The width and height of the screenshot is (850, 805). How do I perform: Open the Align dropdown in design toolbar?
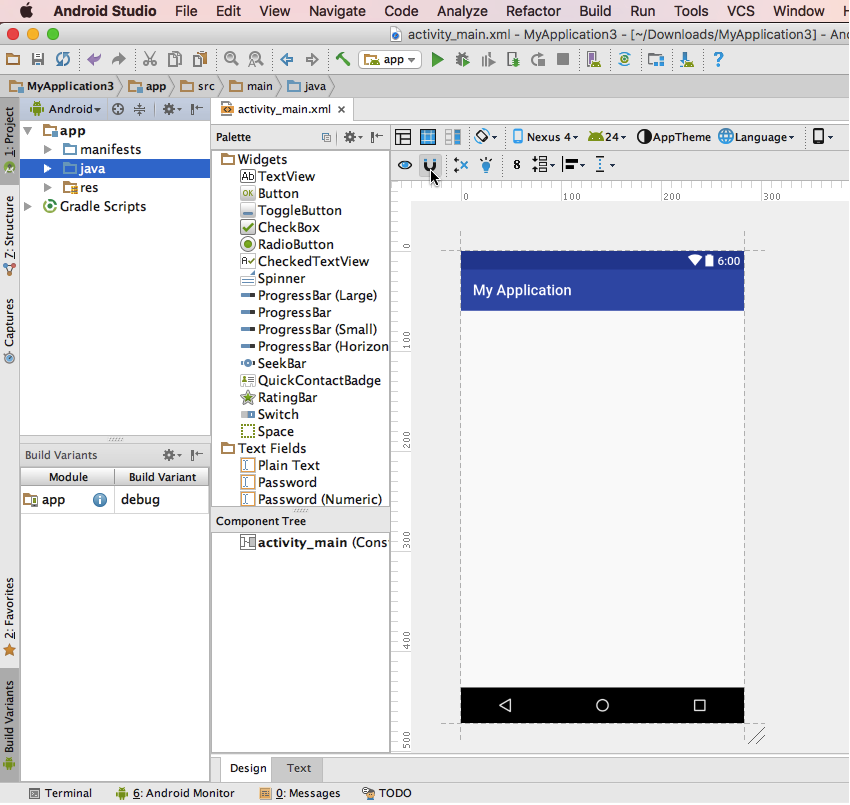coord(573,165)
